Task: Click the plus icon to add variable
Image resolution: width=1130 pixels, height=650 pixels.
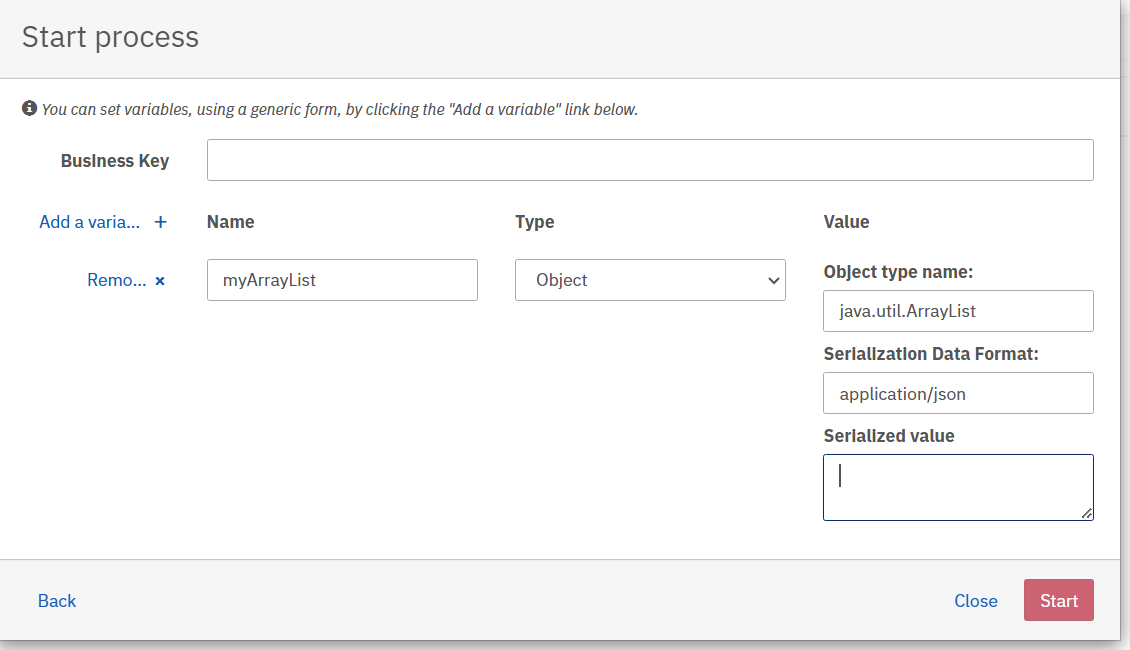Action: pyautogui.click(x=161, y=222)
